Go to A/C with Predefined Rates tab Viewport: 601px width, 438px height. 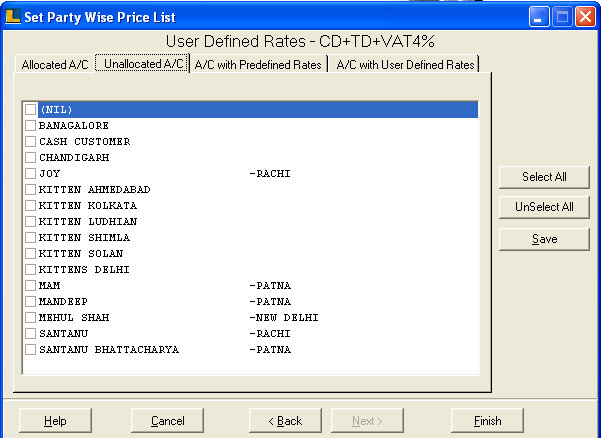click(258, 64)
